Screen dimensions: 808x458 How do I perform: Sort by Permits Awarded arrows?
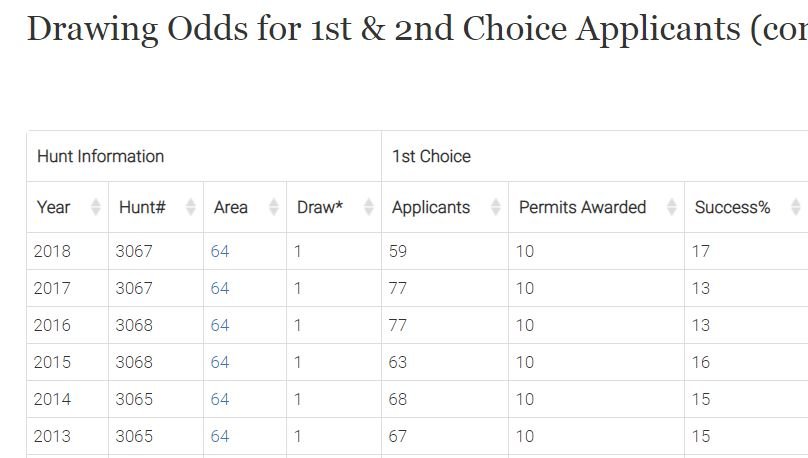[x=672, y=207]
